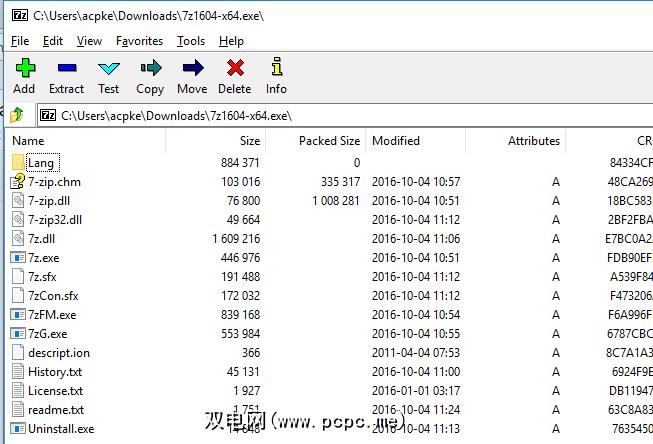The image size is (653, 444).
Task: Click size value 884 371
Action: coord(240,163)
